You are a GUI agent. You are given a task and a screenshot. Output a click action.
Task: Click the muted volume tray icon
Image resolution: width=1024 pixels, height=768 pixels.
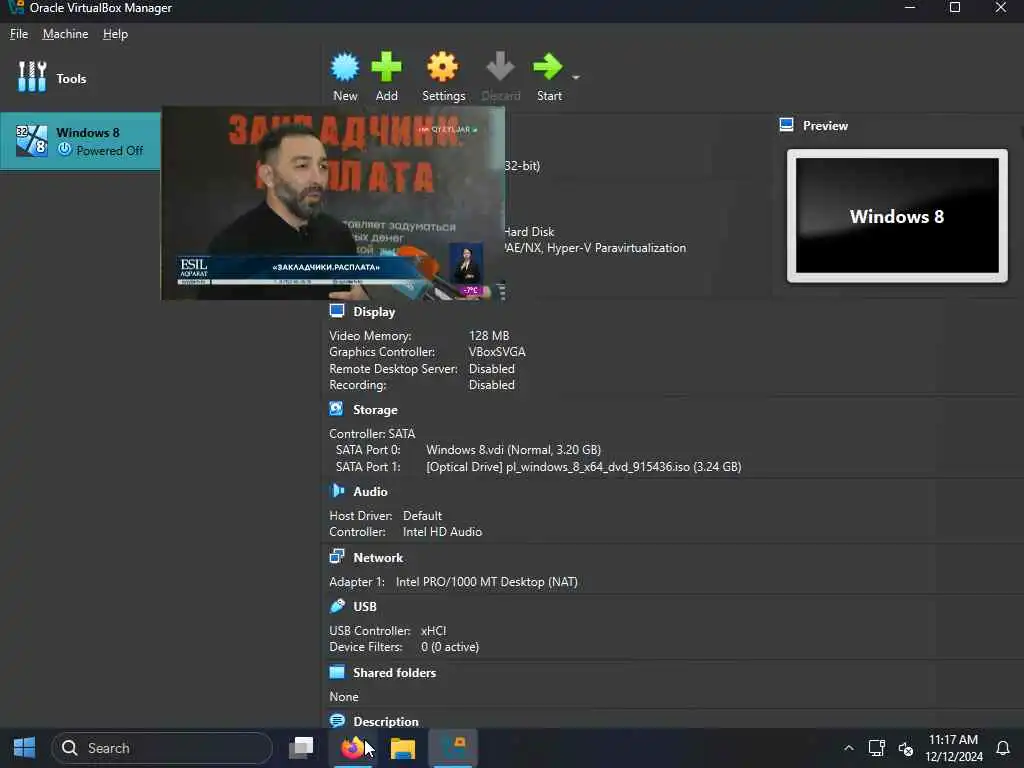(905, 748)
